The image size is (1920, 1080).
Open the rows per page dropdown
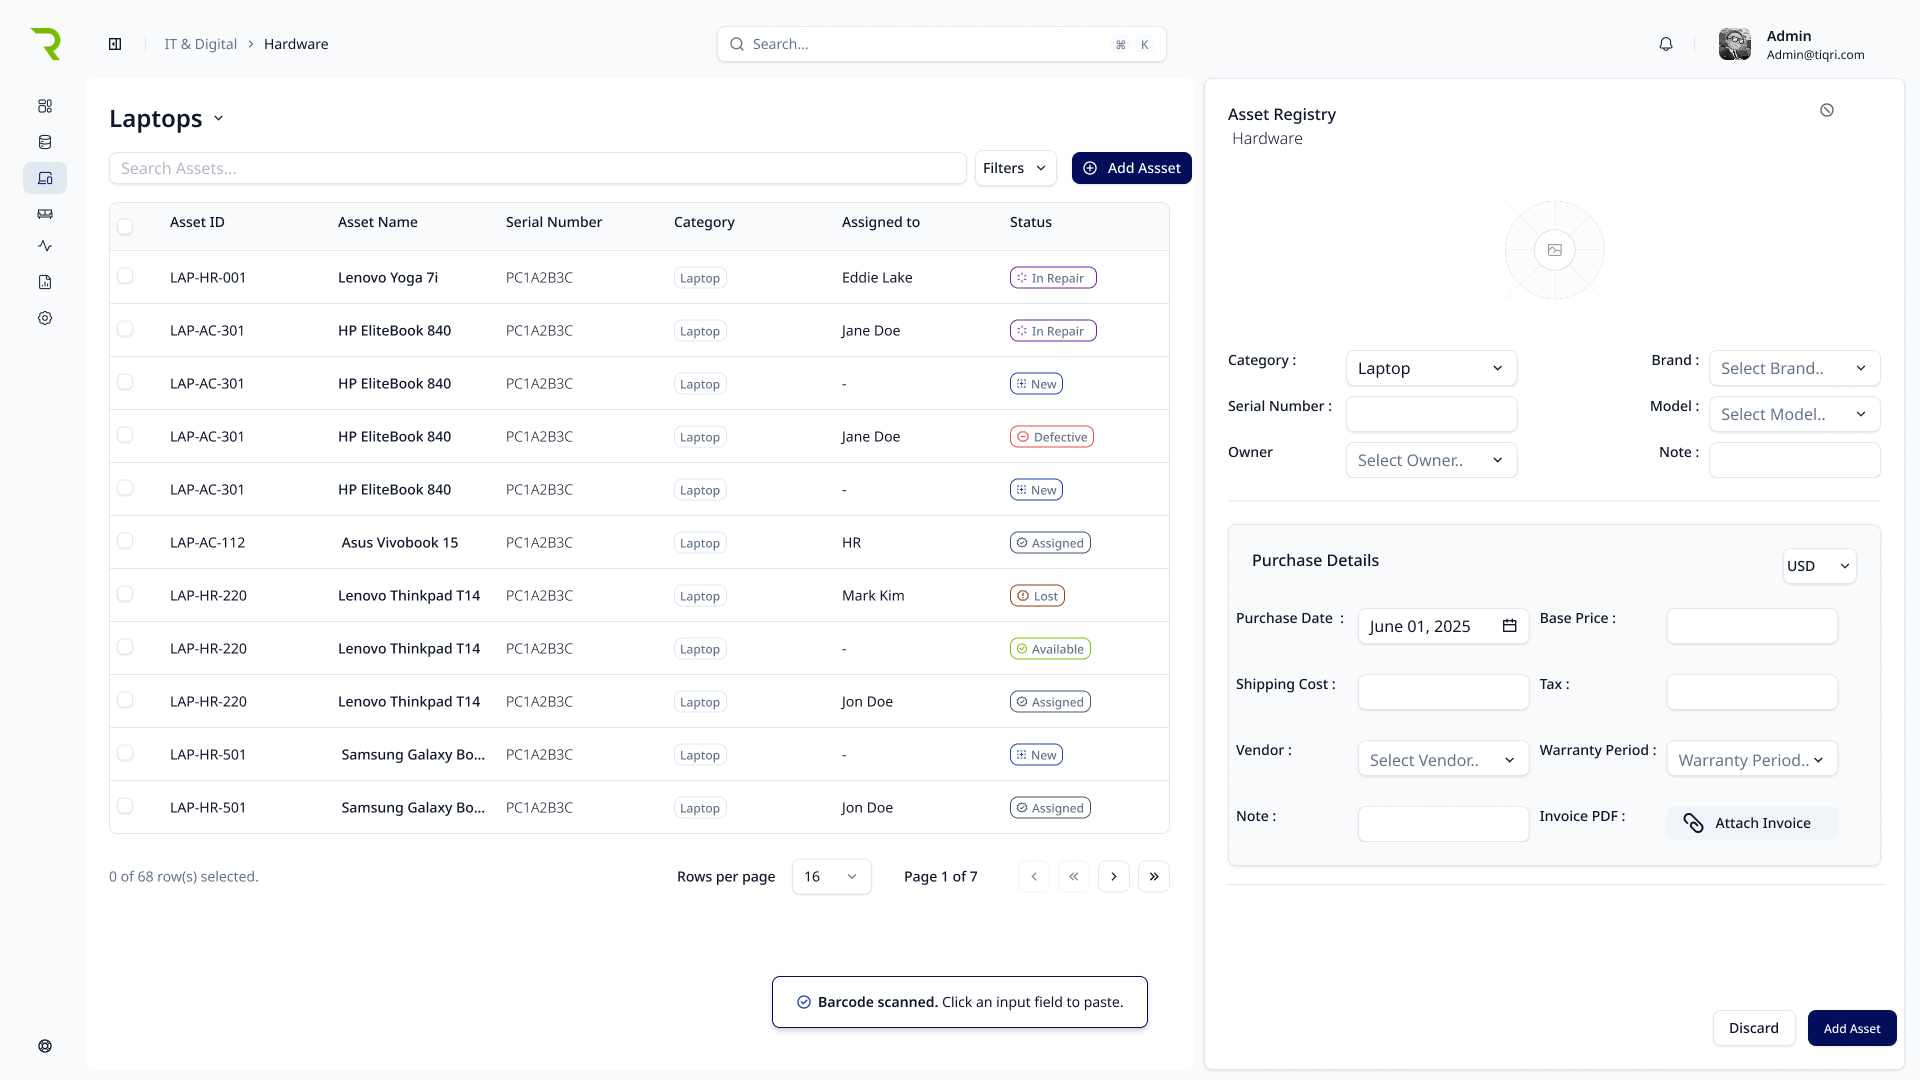(831, 877)
